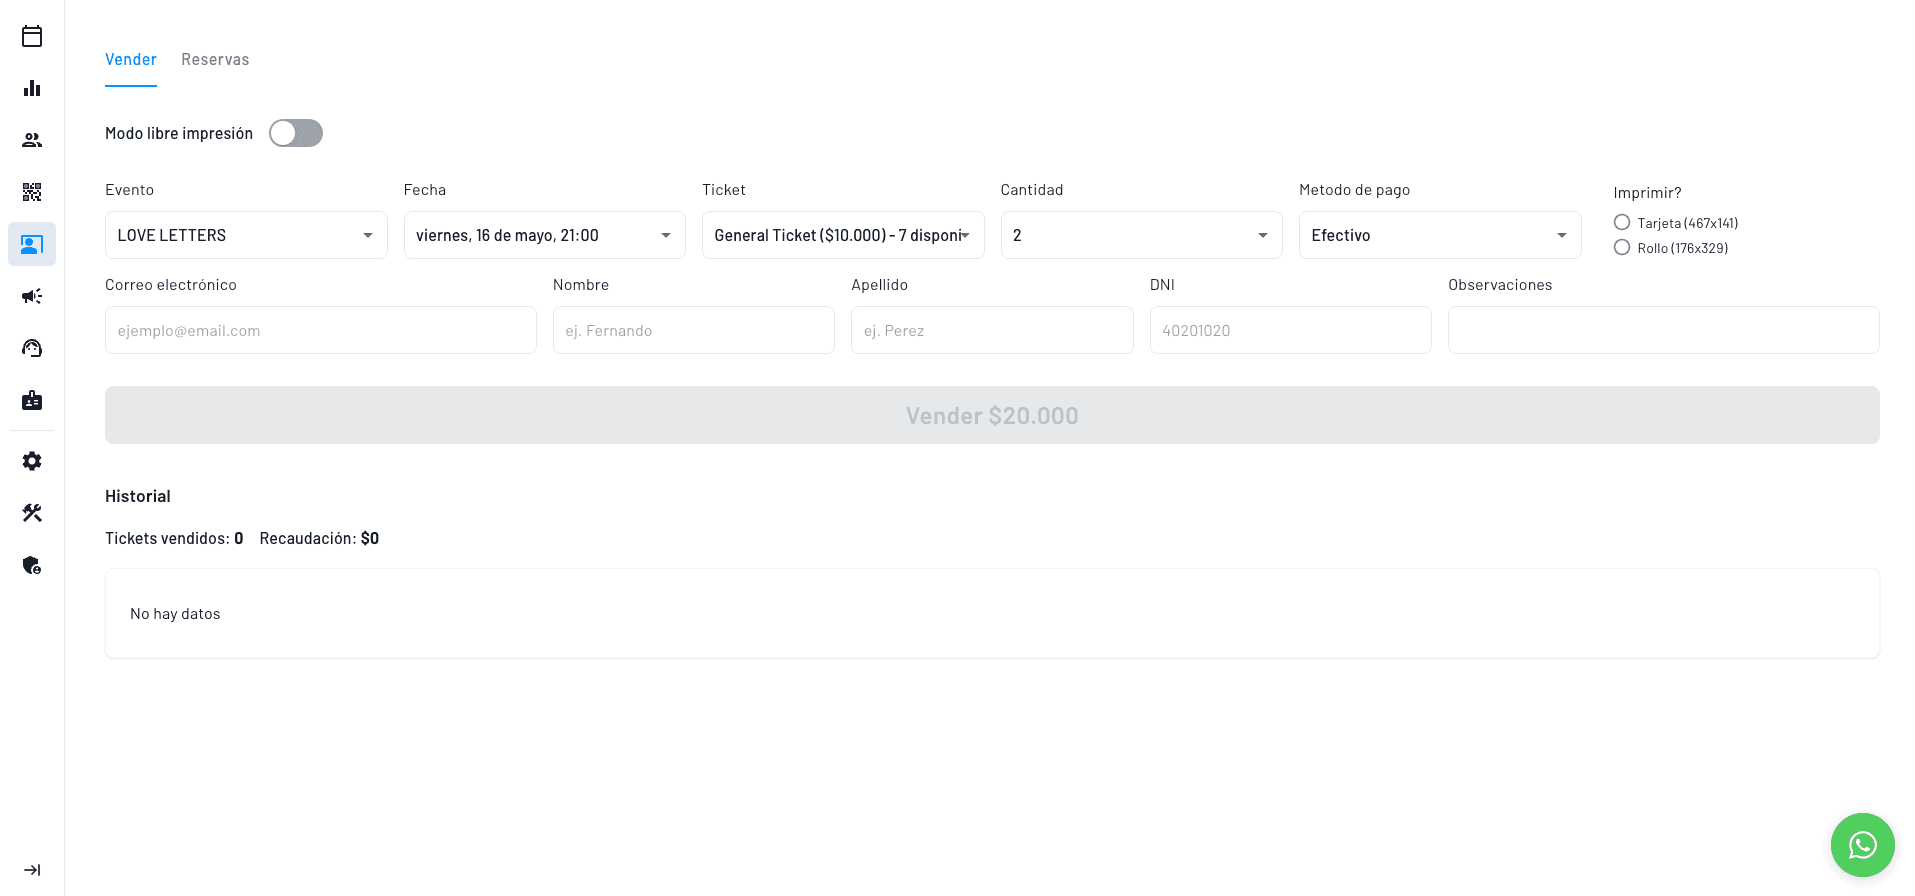Open the hammer and wrench tools icon

[32, 513]
